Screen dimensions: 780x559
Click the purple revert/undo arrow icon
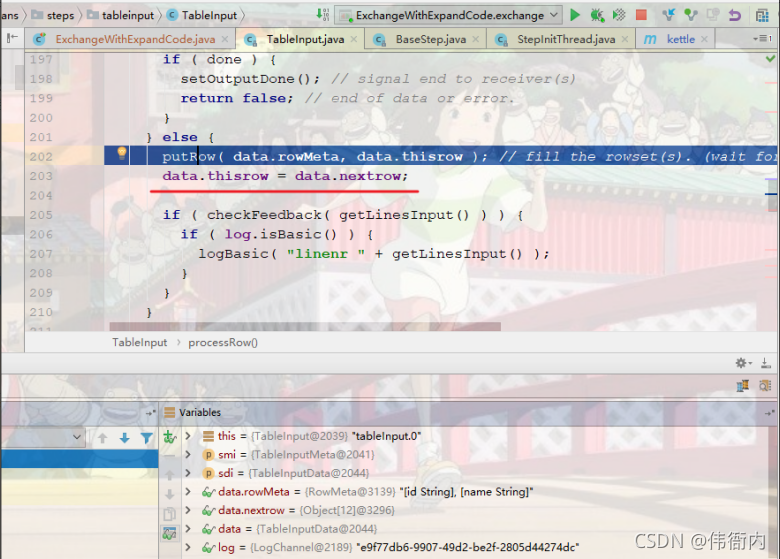pos(735,15)
